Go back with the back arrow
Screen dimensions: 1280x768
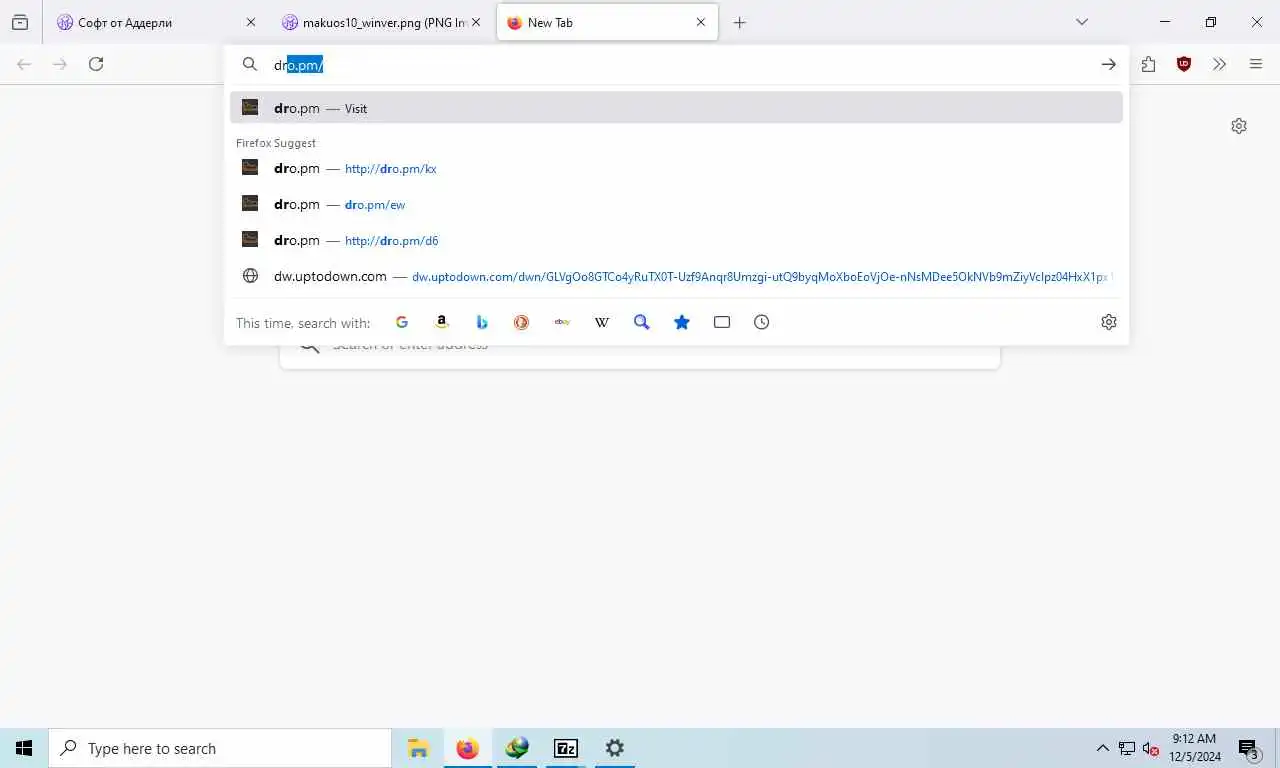pyautogui.click(x=24, y=64)
